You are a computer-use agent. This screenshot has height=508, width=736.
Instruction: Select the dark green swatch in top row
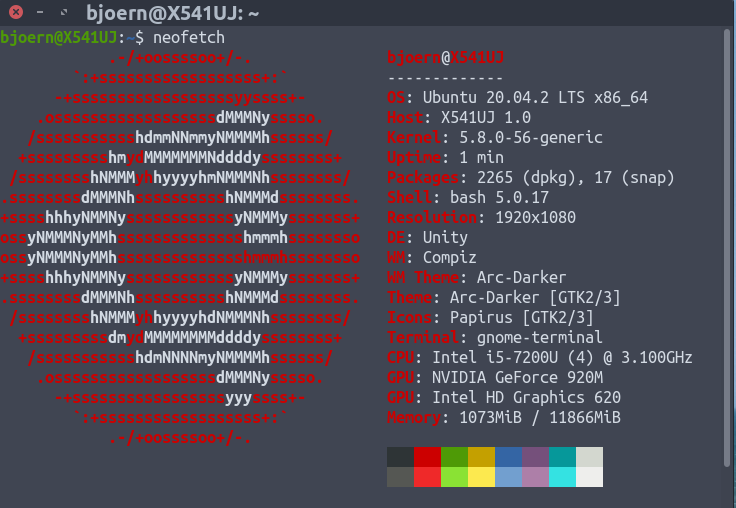[455, 457]
